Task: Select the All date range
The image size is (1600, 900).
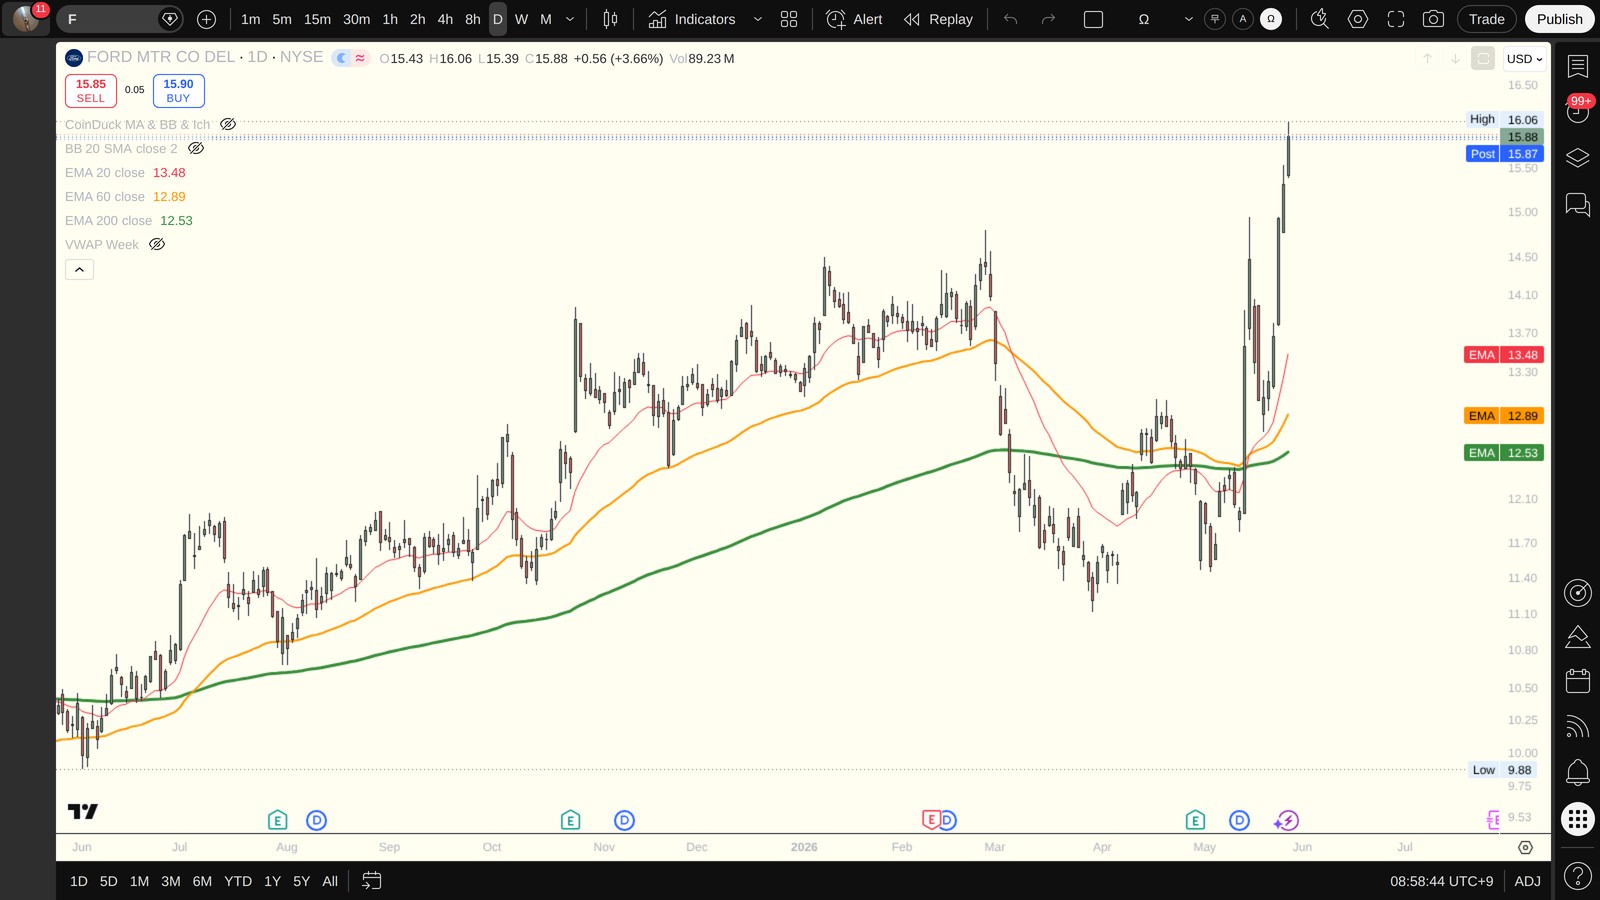Action: pos(330,881)
